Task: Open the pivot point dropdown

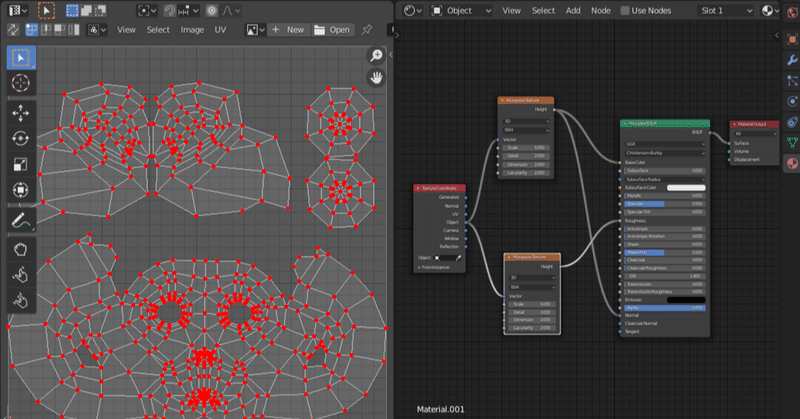Action: click(x=146, y=10)
